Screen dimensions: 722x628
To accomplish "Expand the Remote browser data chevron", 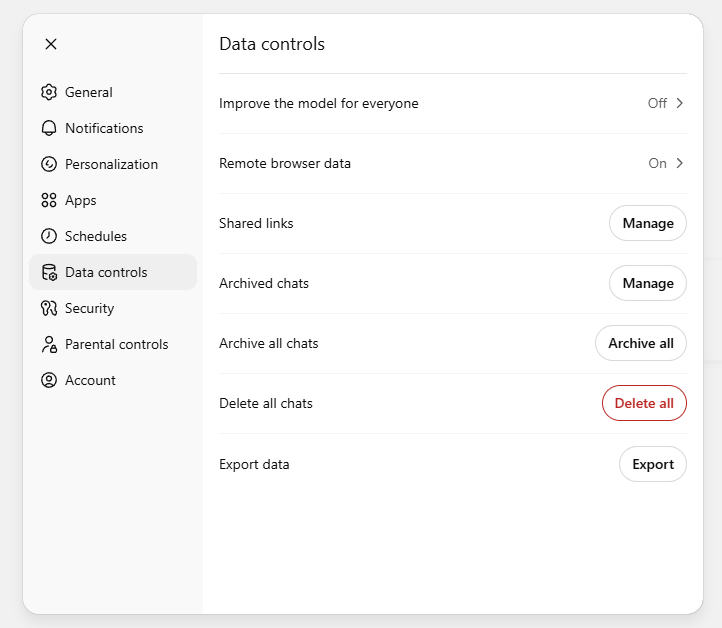I will click(x=680, y=163).
